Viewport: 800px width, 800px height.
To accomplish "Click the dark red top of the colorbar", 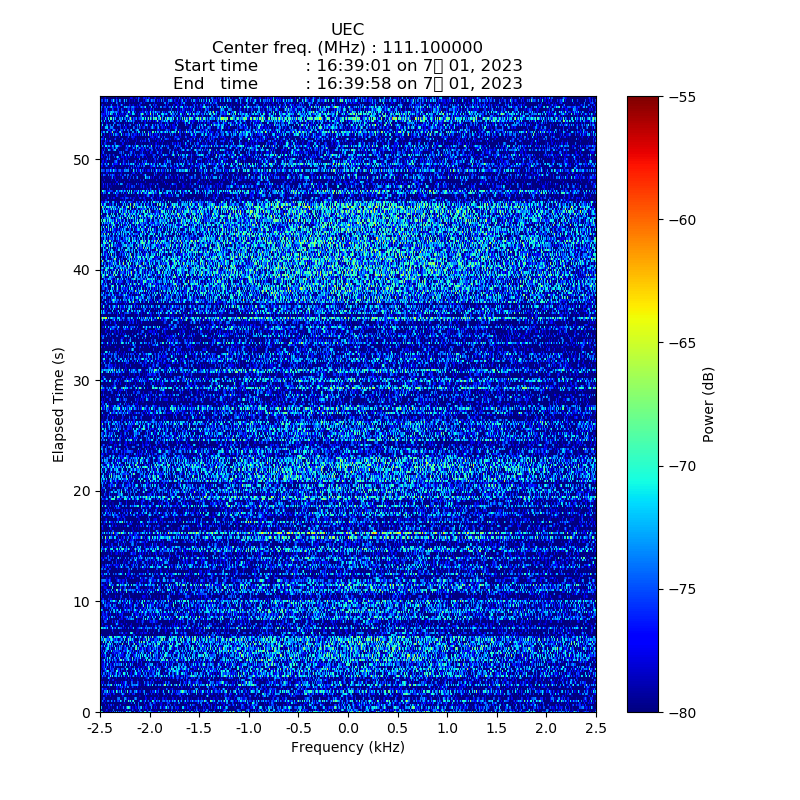I will pos(643,102).
